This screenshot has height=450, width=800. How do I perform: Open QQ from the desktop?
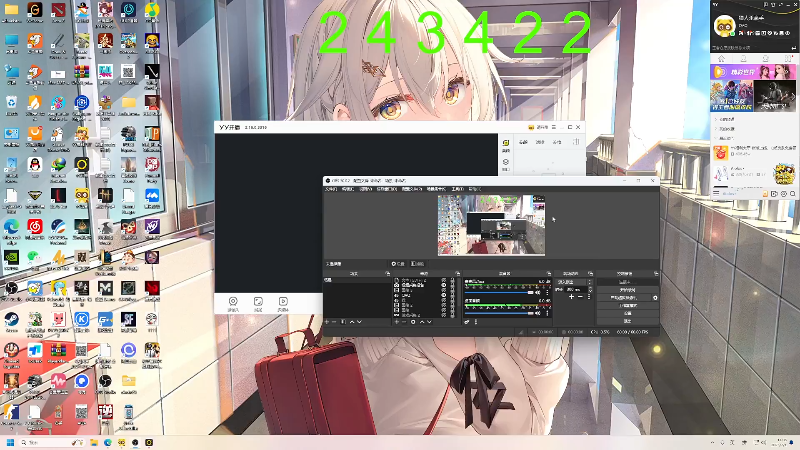35,168
